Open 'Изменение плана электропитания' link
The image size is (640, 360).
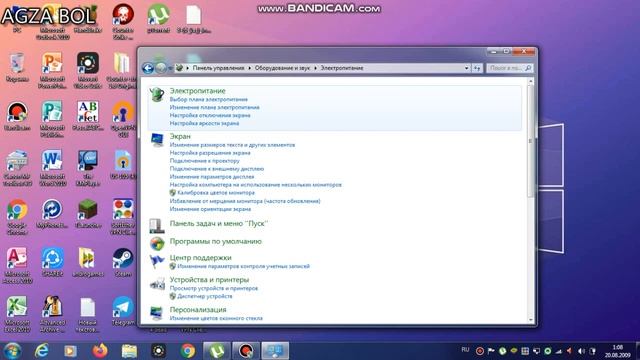click(214, 107)
